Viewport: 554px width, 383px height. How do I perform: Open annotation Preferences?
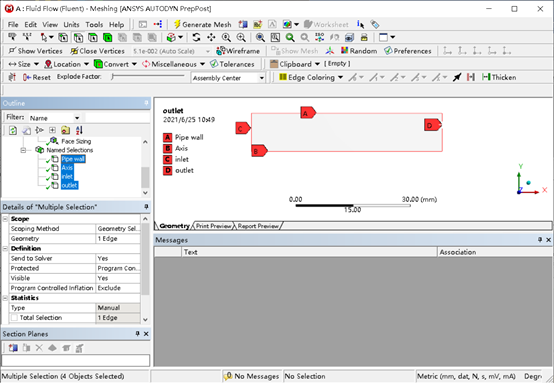(408, 51)
